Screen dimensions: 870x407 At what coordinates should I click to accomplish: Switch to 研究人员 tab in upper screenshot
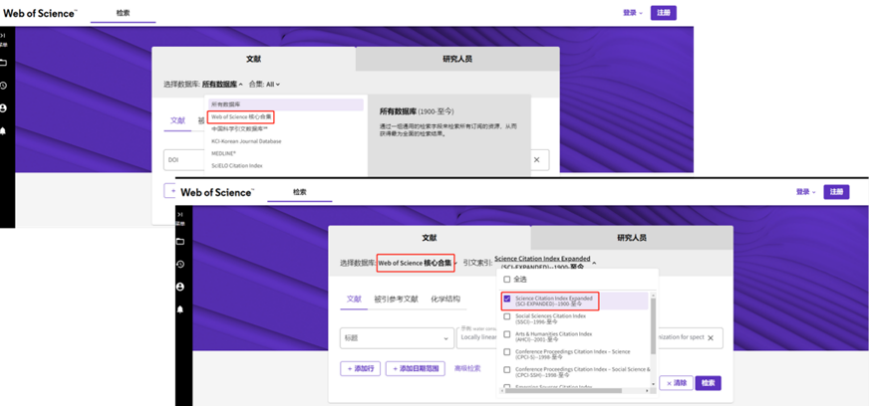457,59
